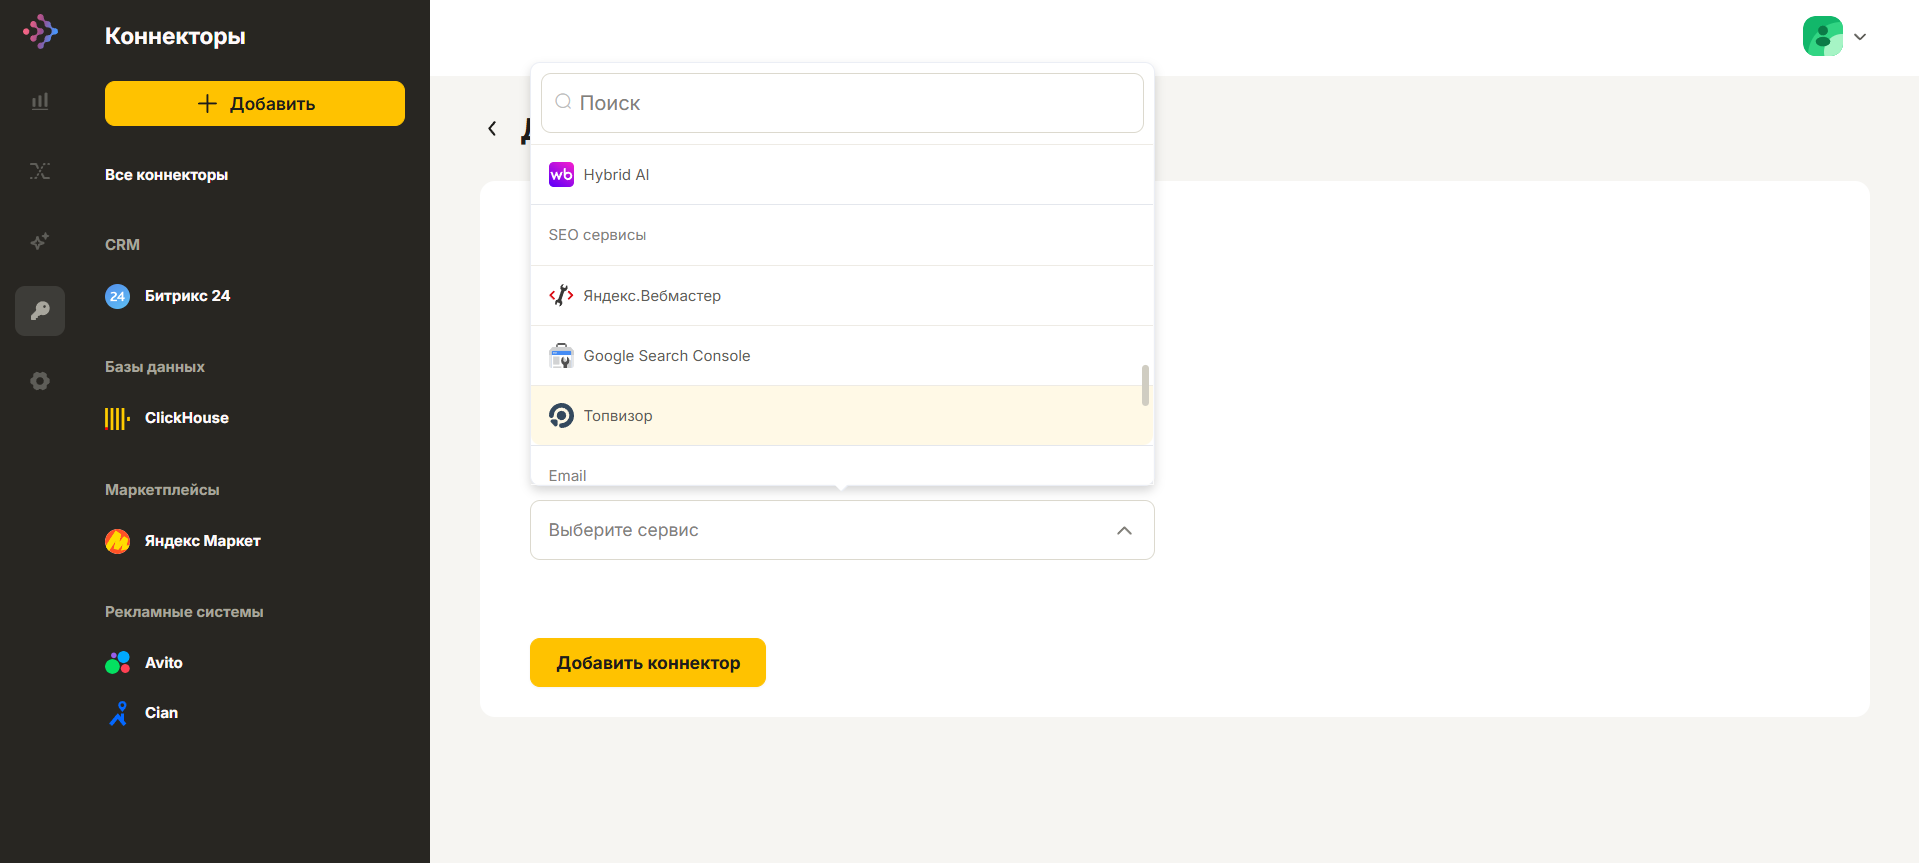Click the Маркетплейсы section label

(x=162, y=490)
